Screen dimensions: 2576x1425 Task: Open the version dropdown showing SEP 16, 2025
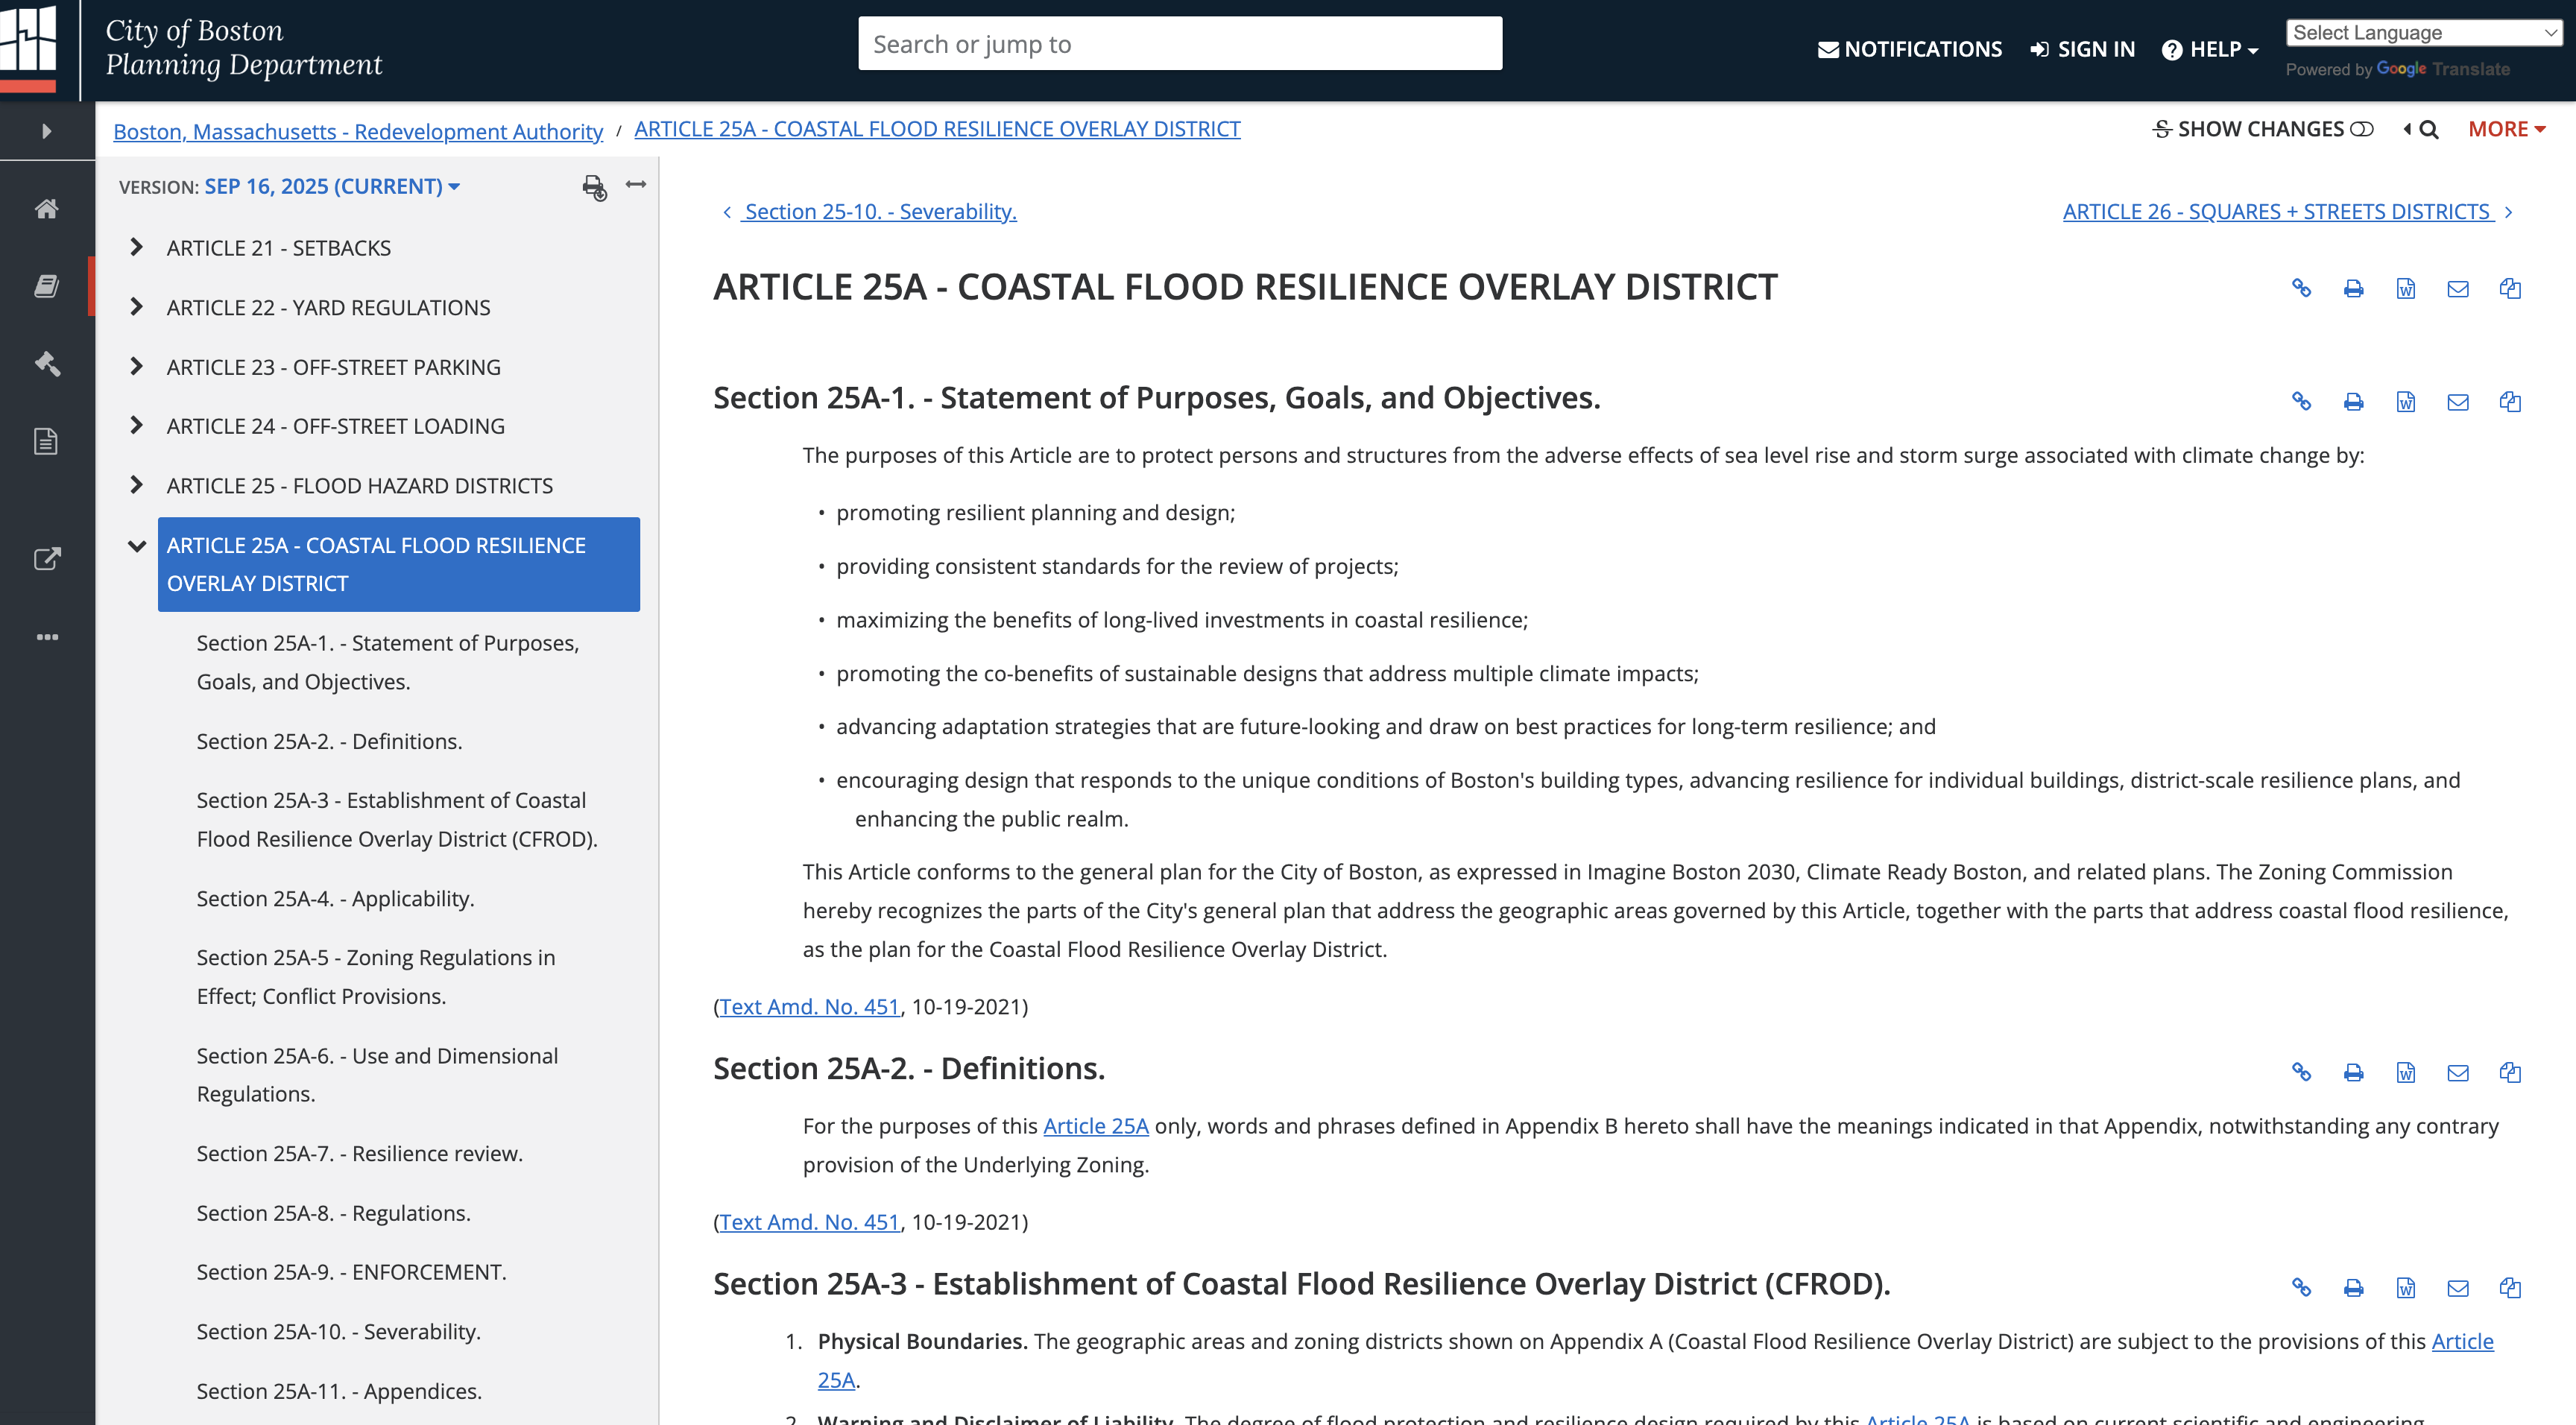pyautogui.click(x=330, y=185)
